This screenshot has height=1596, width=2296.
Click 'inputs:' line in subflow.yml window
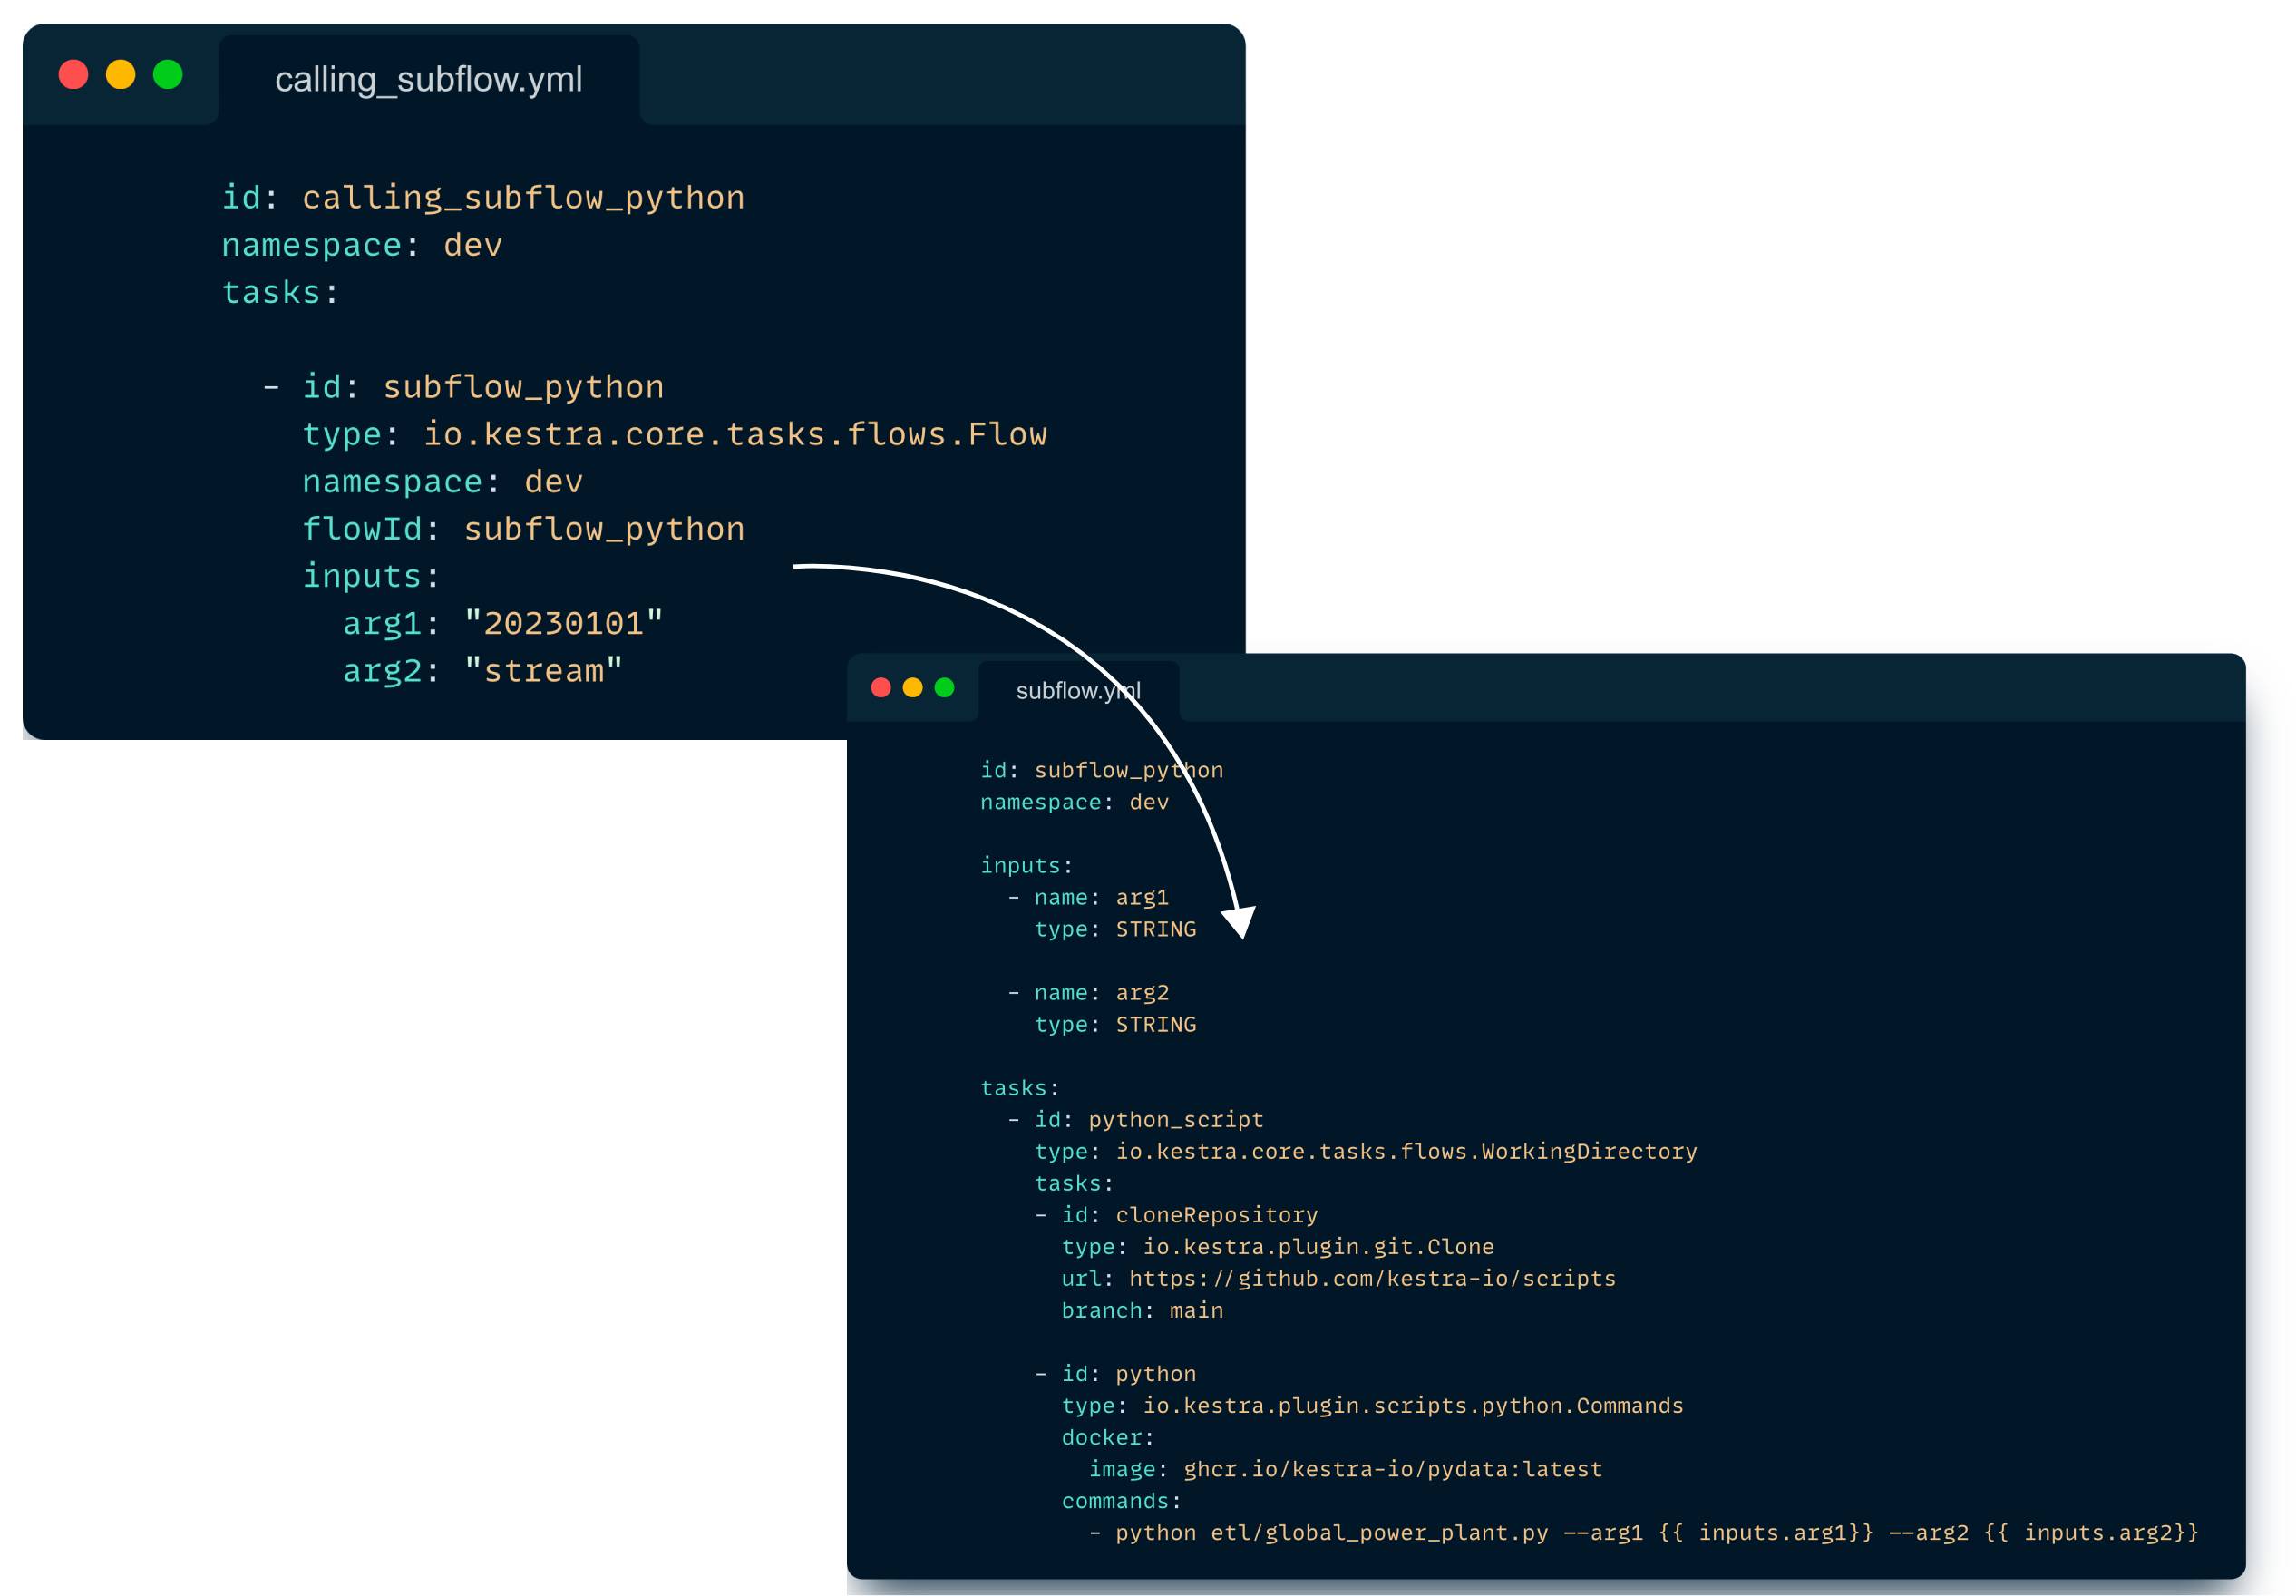pyautogui.click(x=1027, y=866)
